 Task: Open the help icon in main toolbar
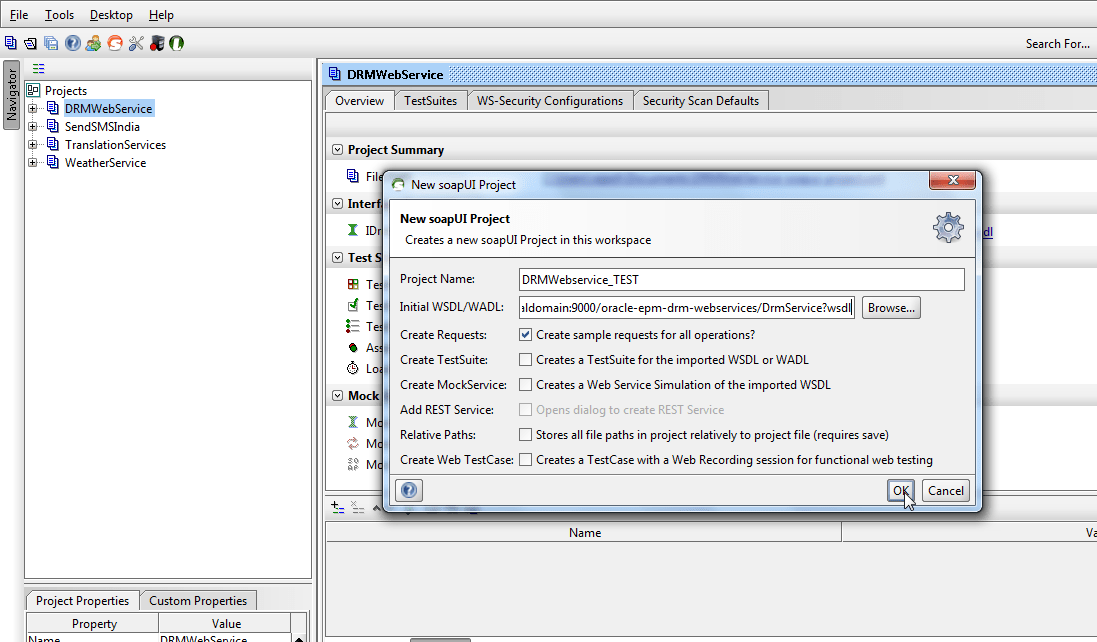coord(73,43)
